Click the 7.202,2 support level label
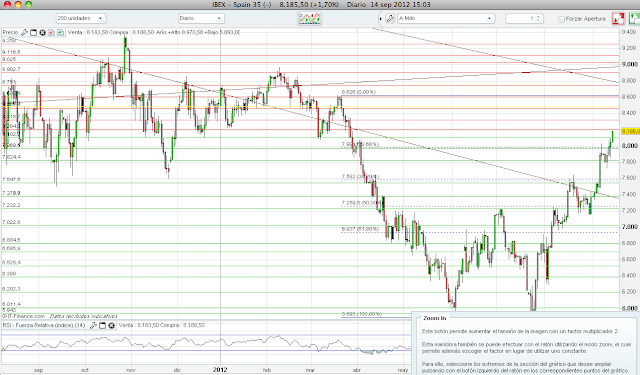Screen dimensions: 640x375 coord(11,205)
